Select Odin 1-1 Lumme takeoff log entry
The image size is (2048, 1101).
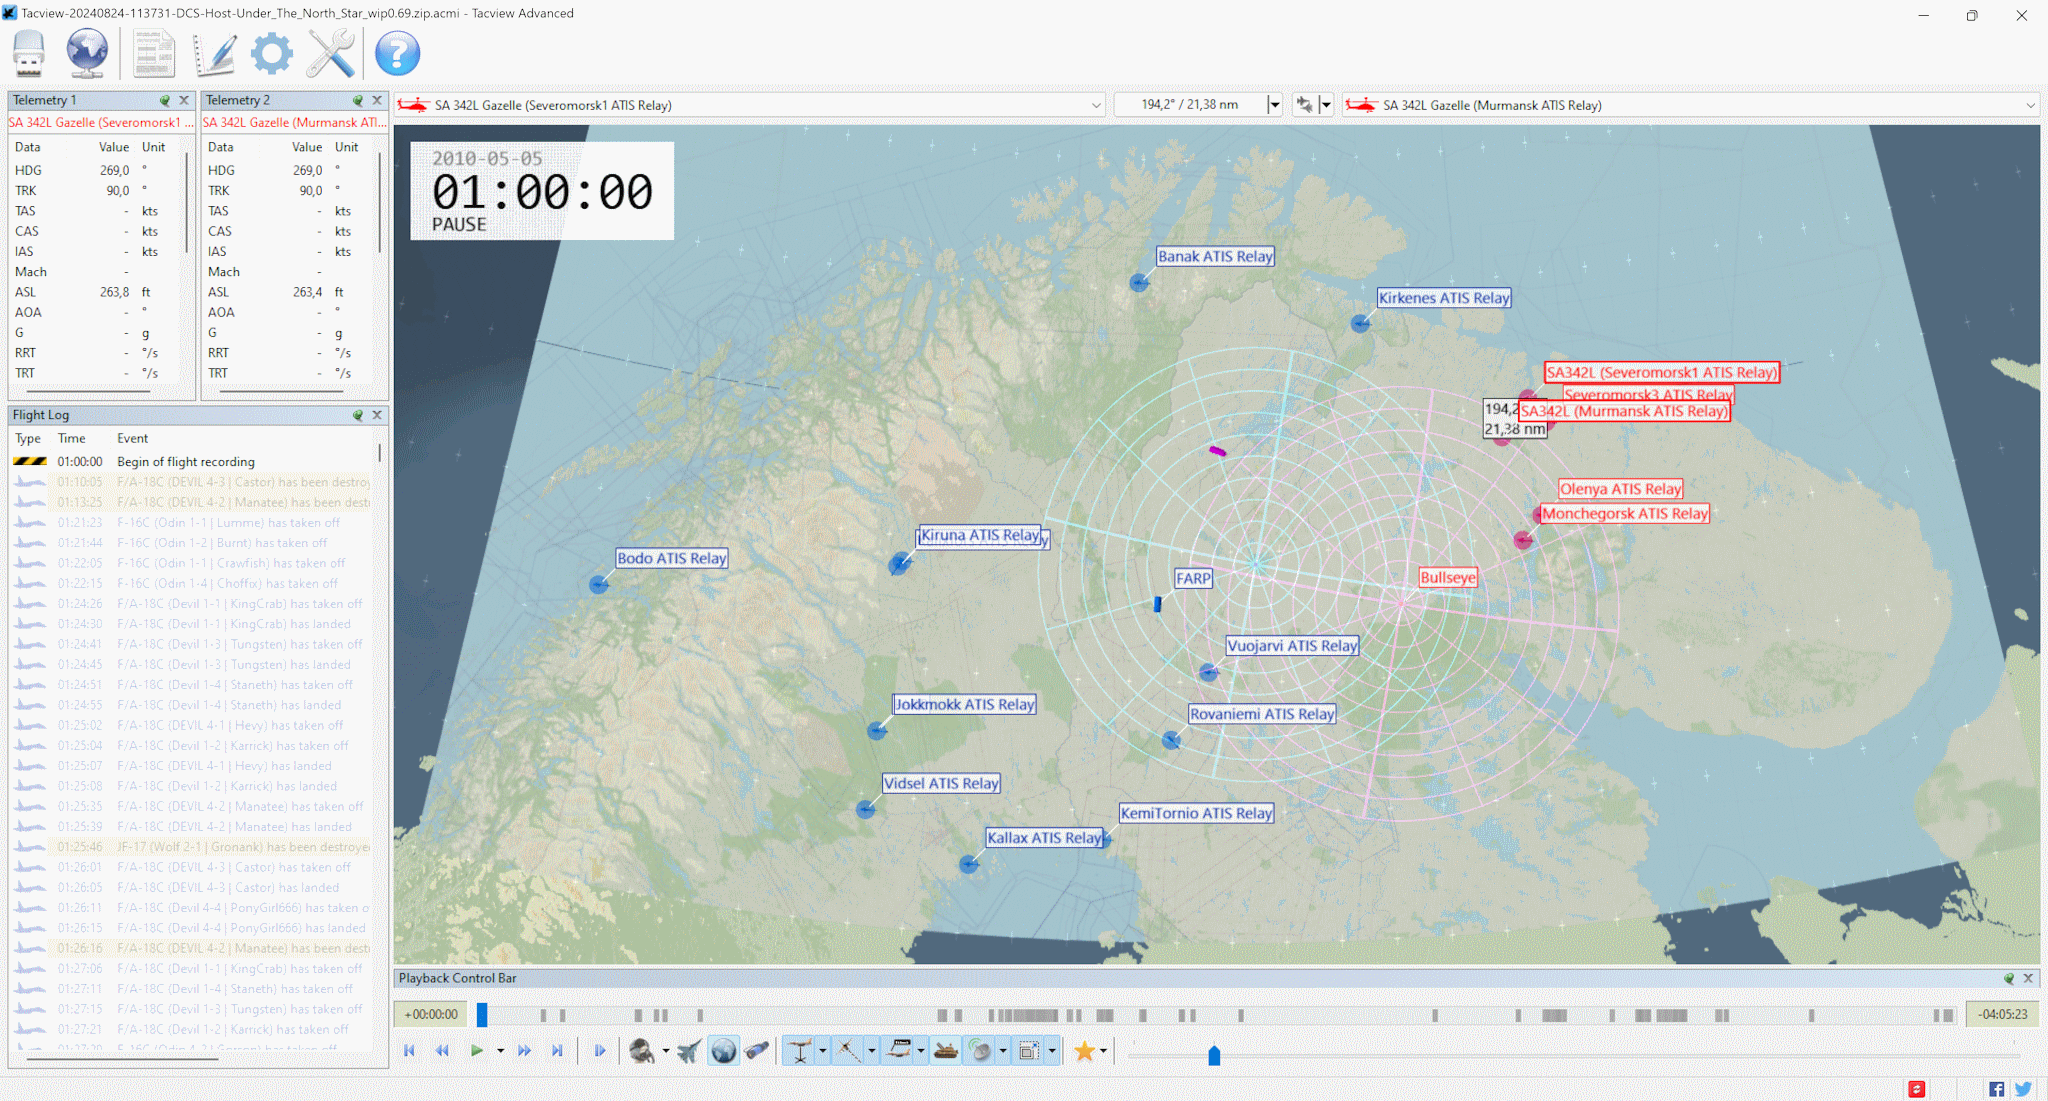(228, 523)
